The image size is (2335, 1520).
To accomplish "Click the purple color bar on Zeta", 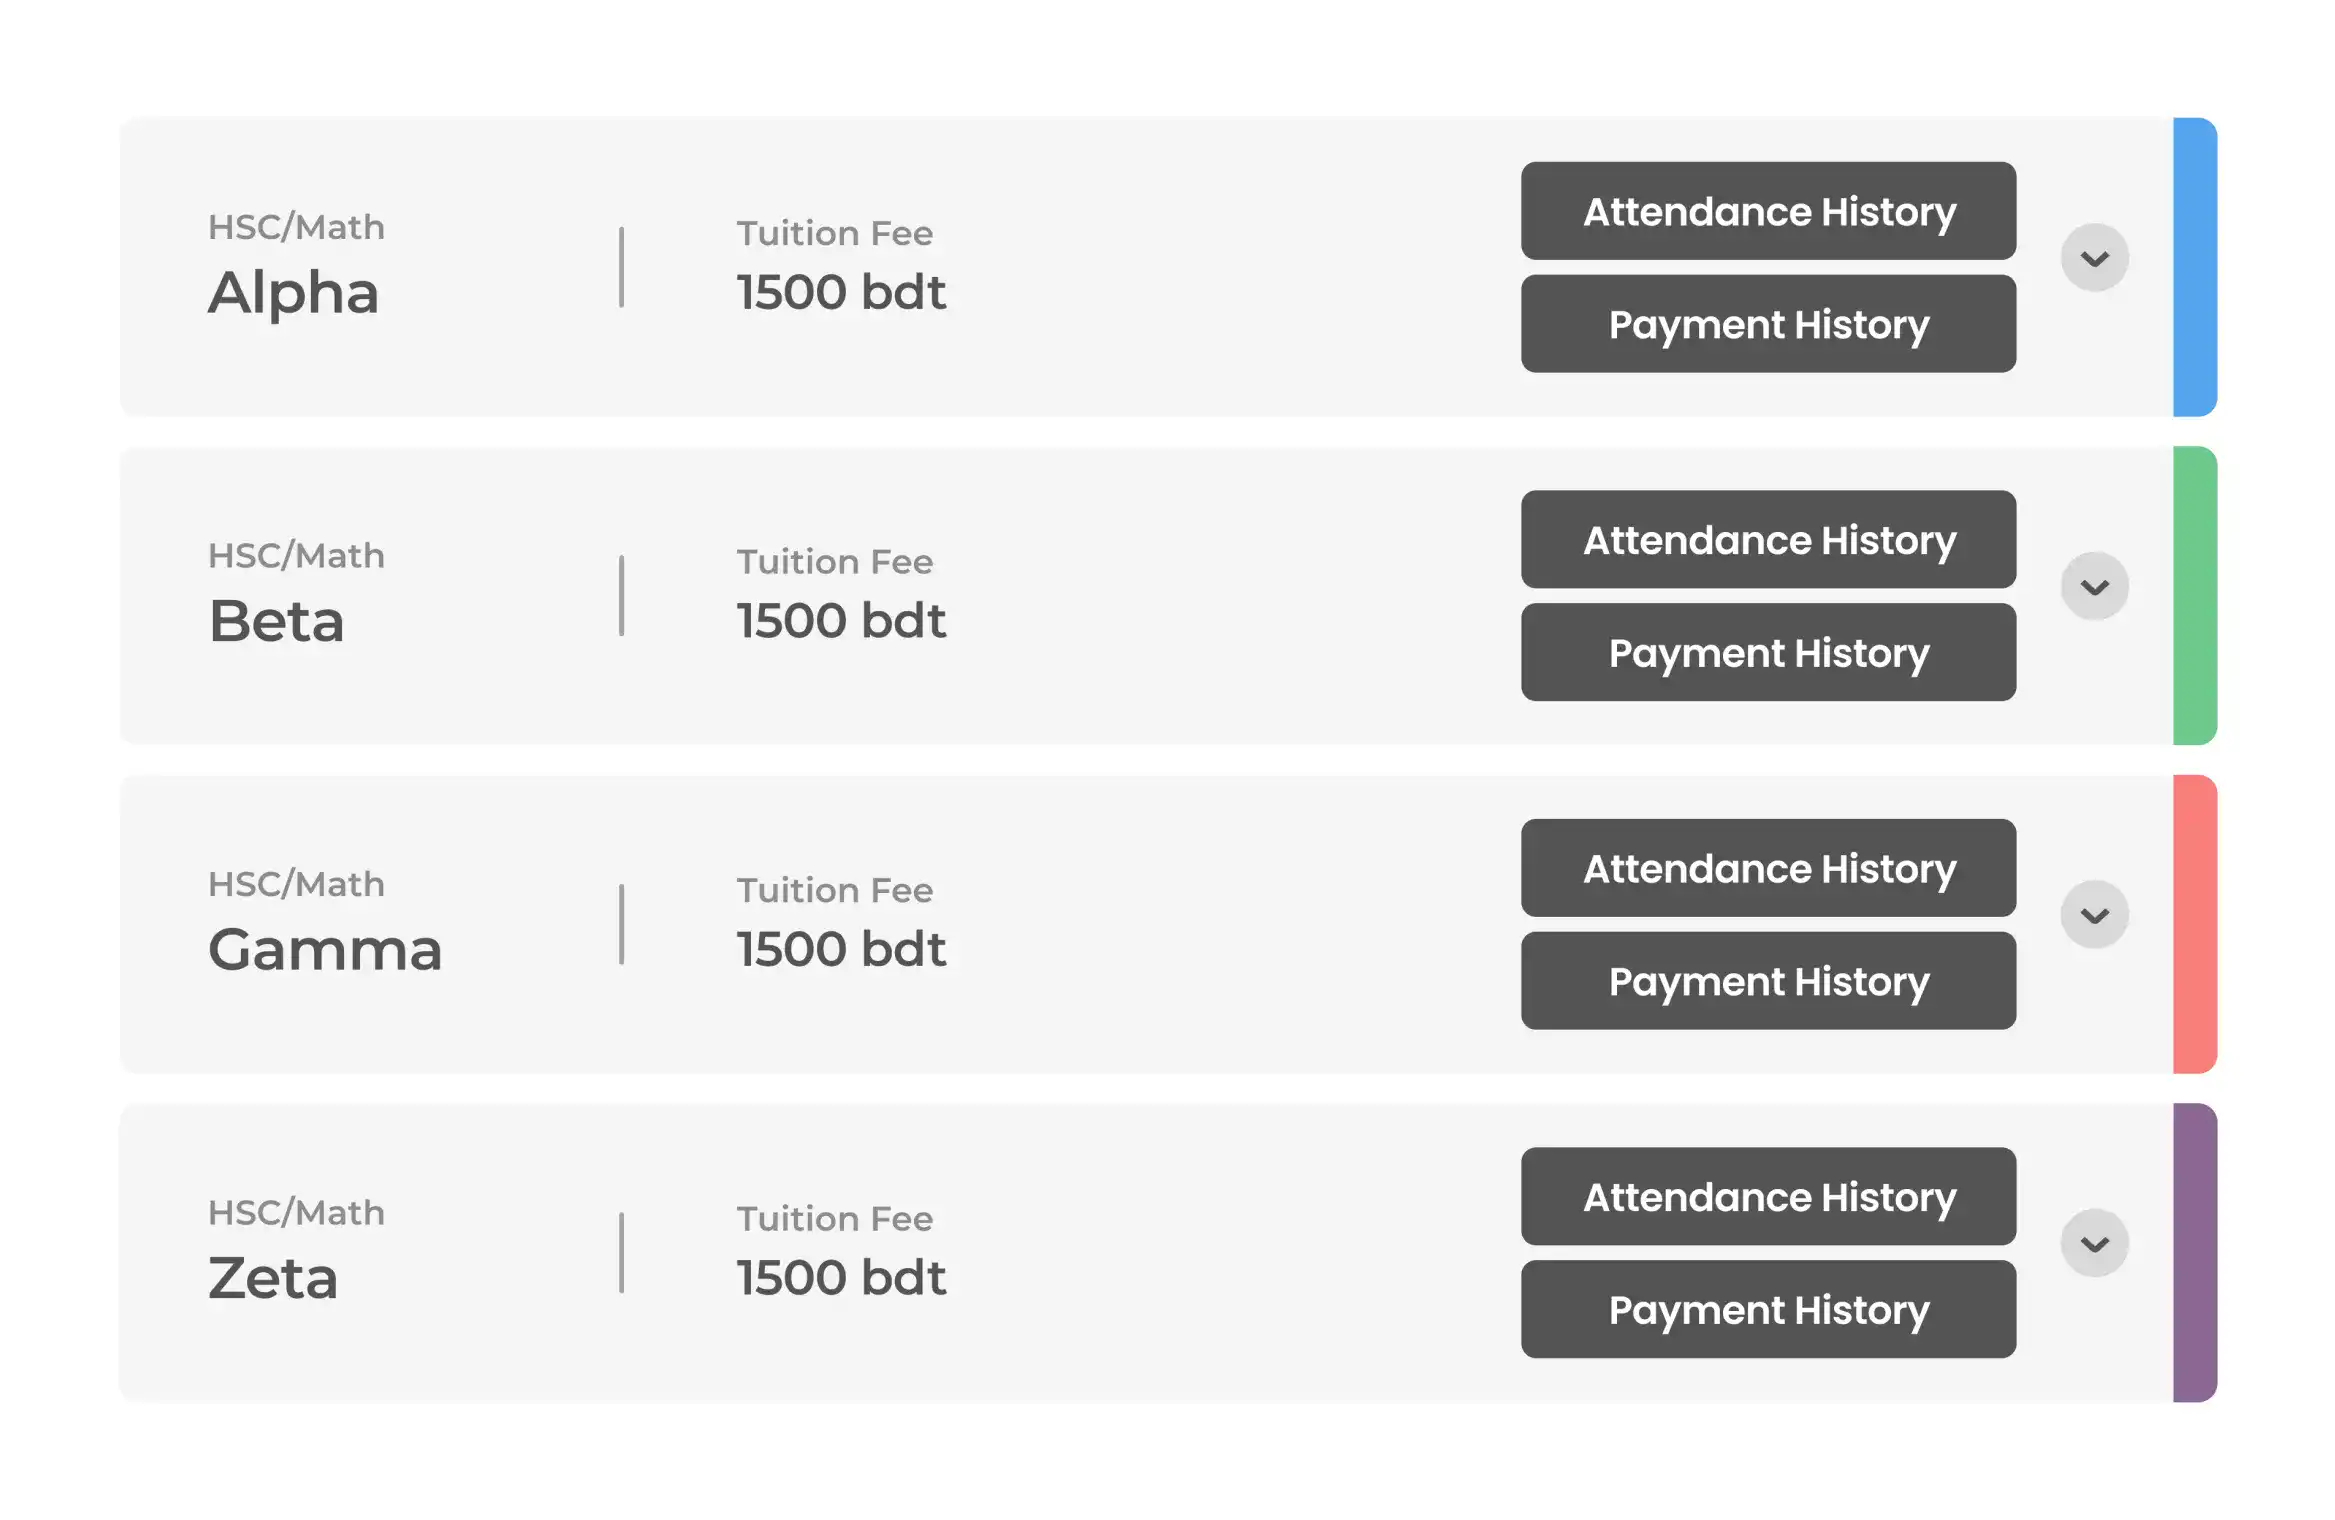I will 2194,1252.
